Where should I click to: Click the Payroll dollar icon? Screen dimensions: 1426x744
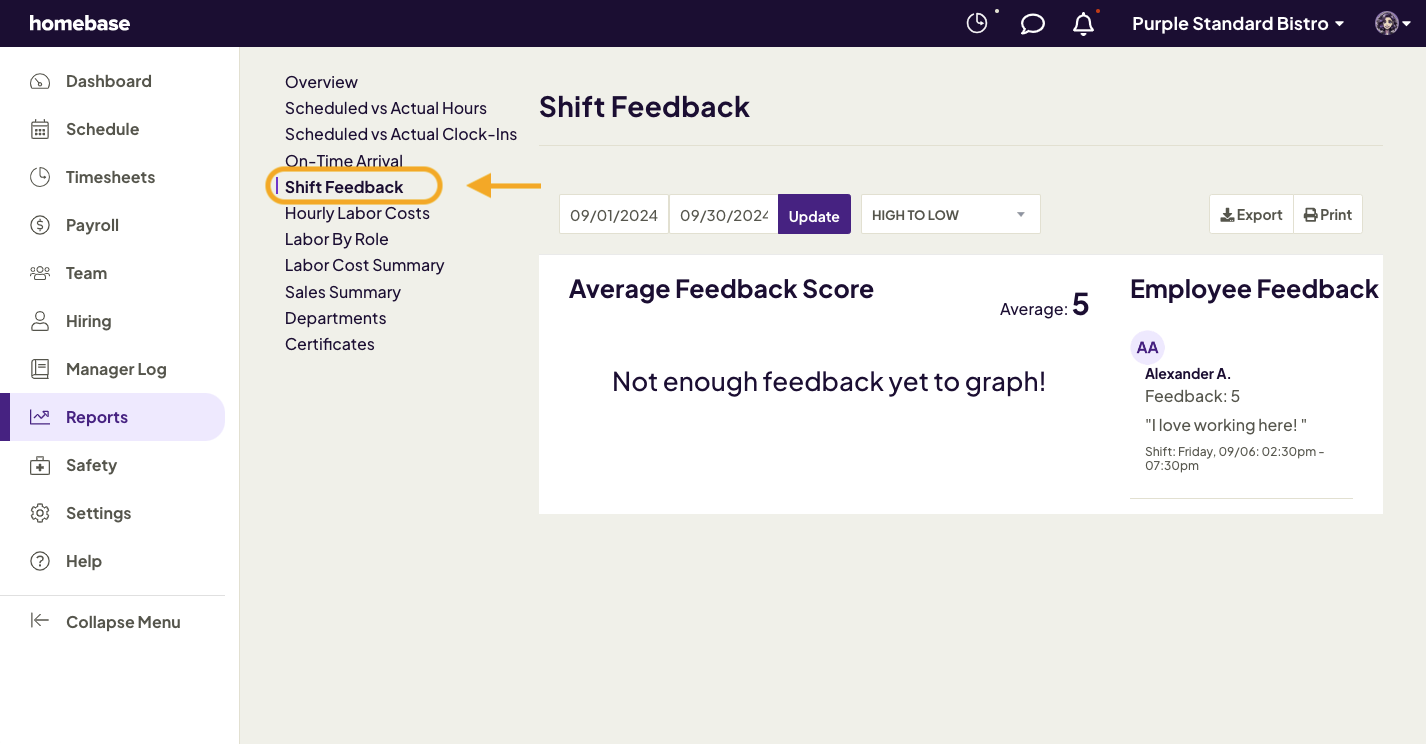coord(40,225)
